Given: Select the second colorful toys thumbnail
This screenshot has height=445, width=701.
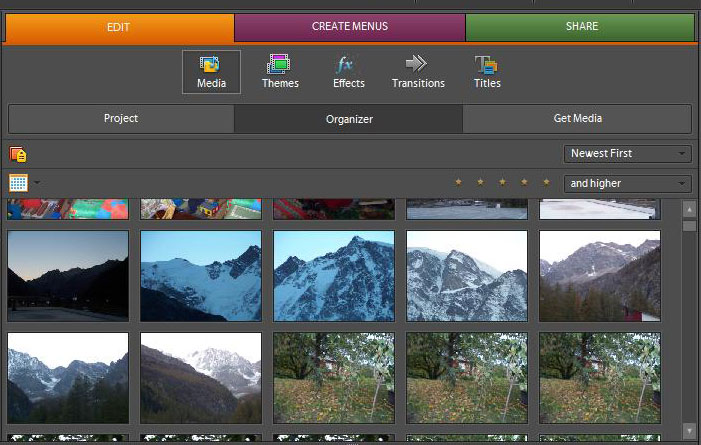Looking at the screenshot, I should pos(201,209).
